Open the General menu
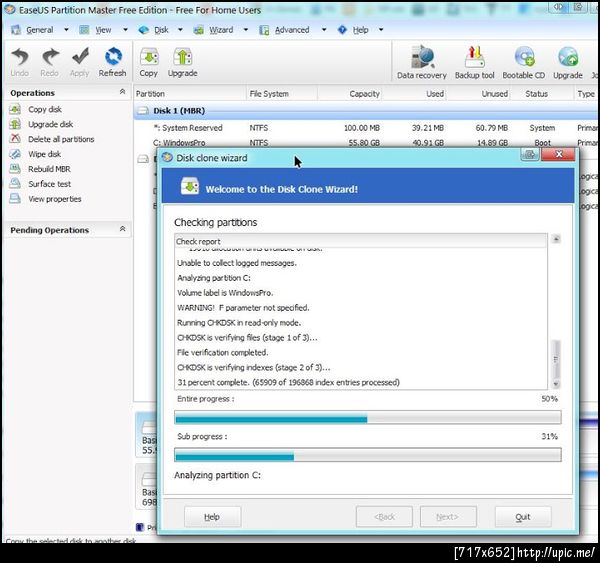This screenshot has height=563, width=600. coord(40,30)
